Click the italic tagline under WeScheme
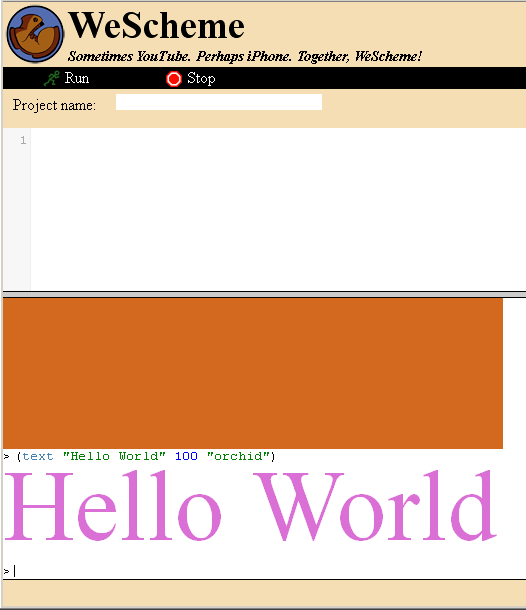 click(245, 56)
